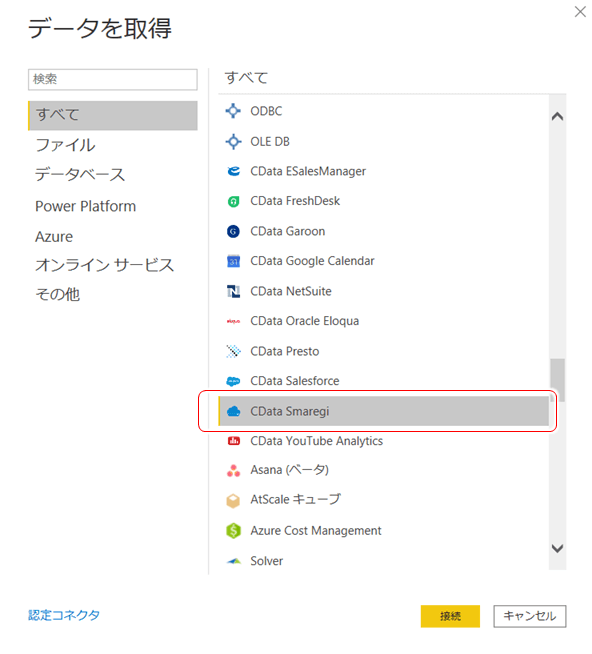
Task: Click the CData NetSuite icon
Action: tap(233, 291)
